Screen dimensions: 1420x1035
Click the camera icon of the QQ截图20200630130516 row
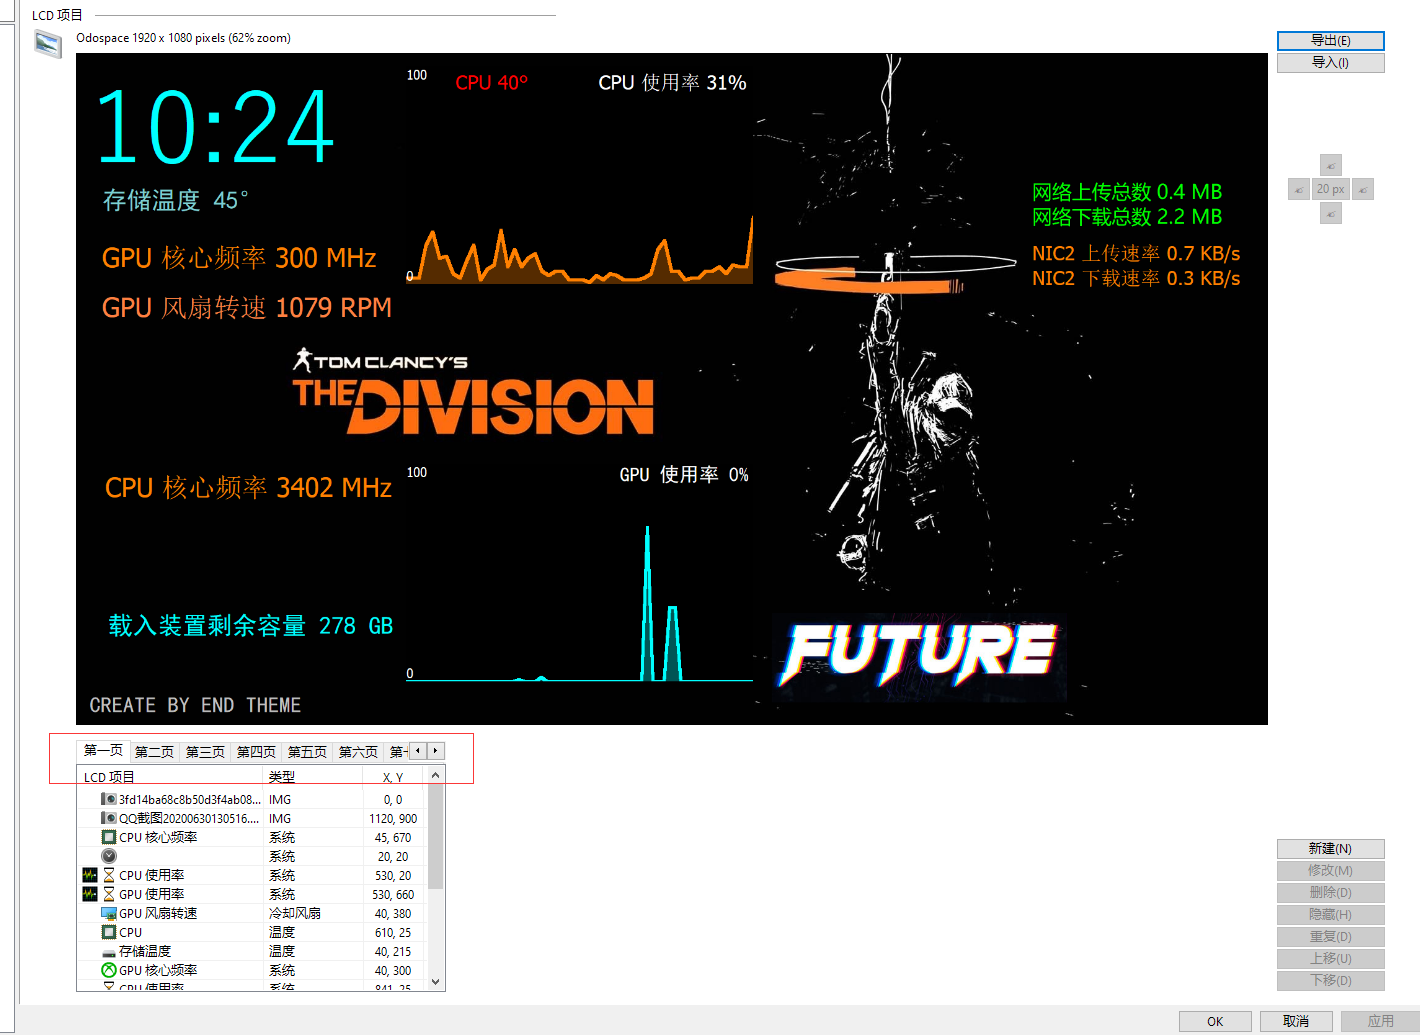pos(109,818)
